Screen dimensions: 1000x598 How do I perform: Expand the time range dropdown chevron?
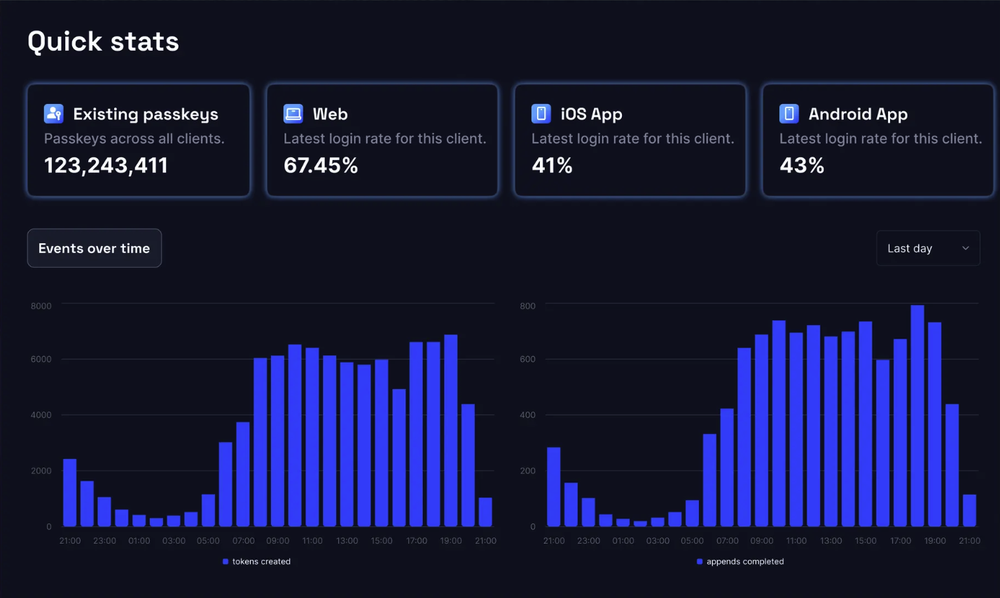click(965, 248)
